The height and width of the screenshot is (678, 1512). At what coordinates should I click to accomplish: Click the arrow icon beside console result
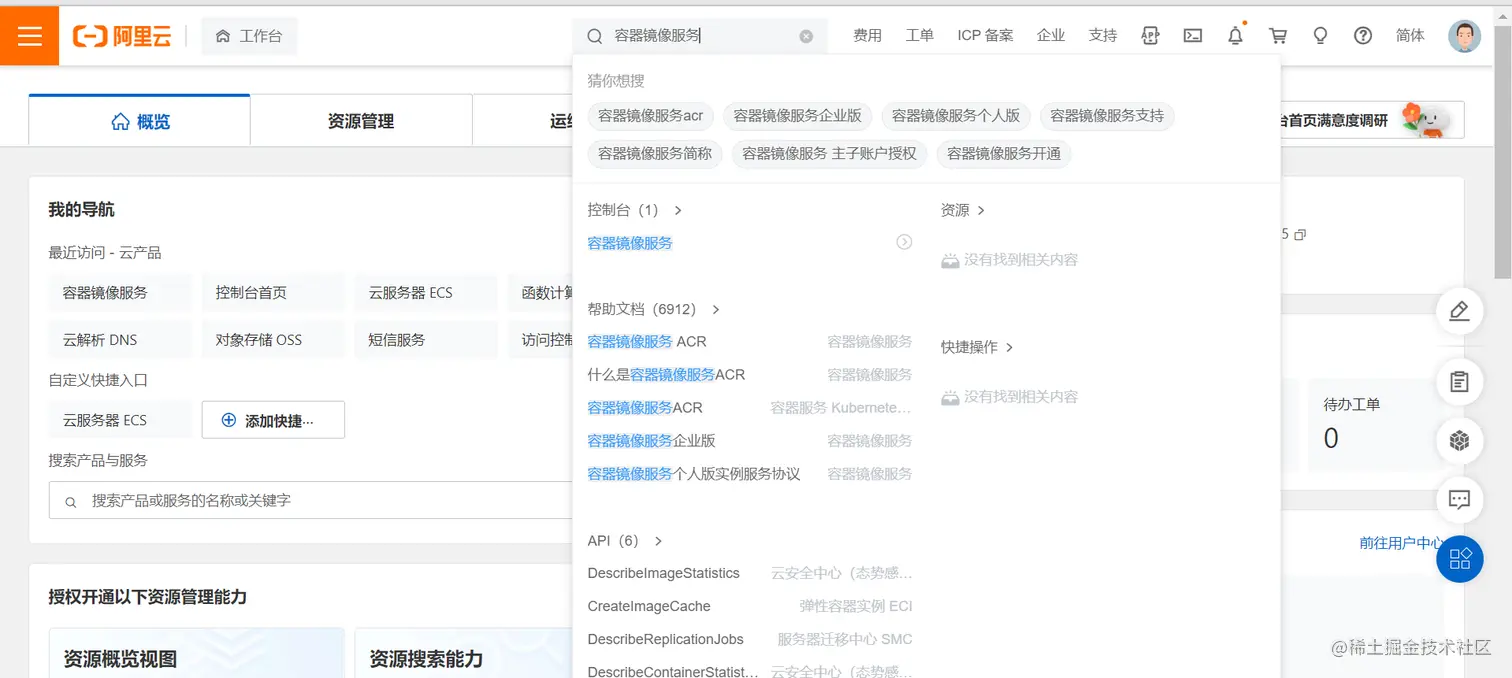click(x=904, y=242)
